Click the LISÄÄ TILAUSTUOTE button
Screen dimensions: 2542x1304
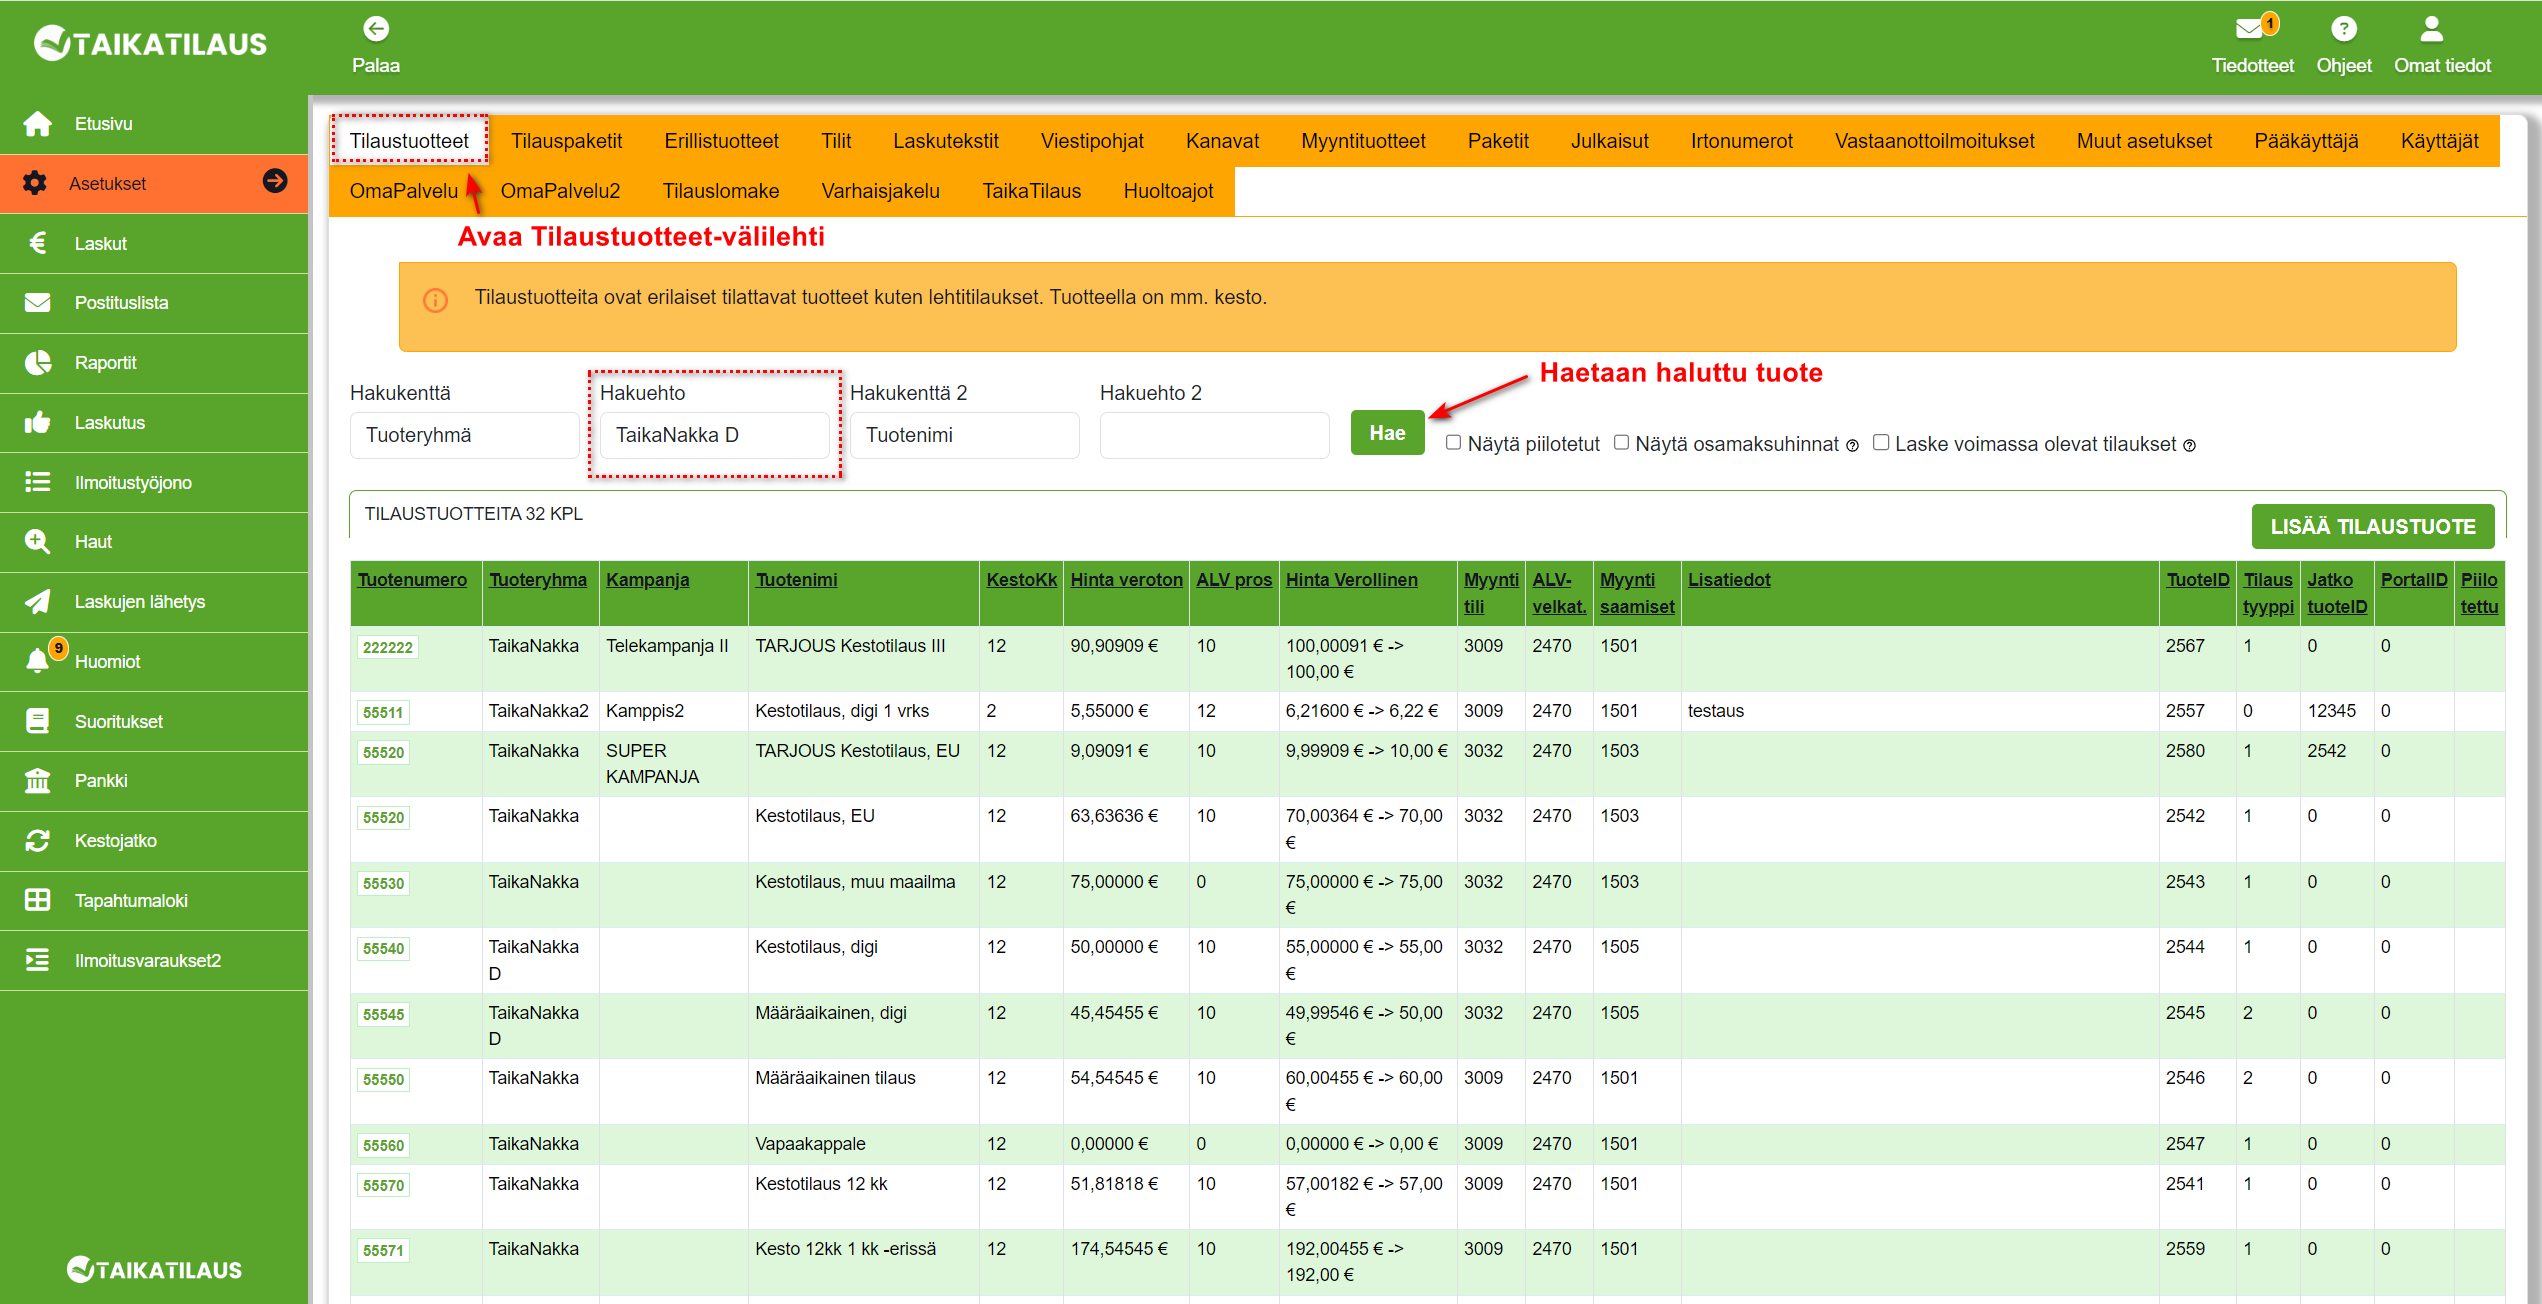coord(2372,526)
